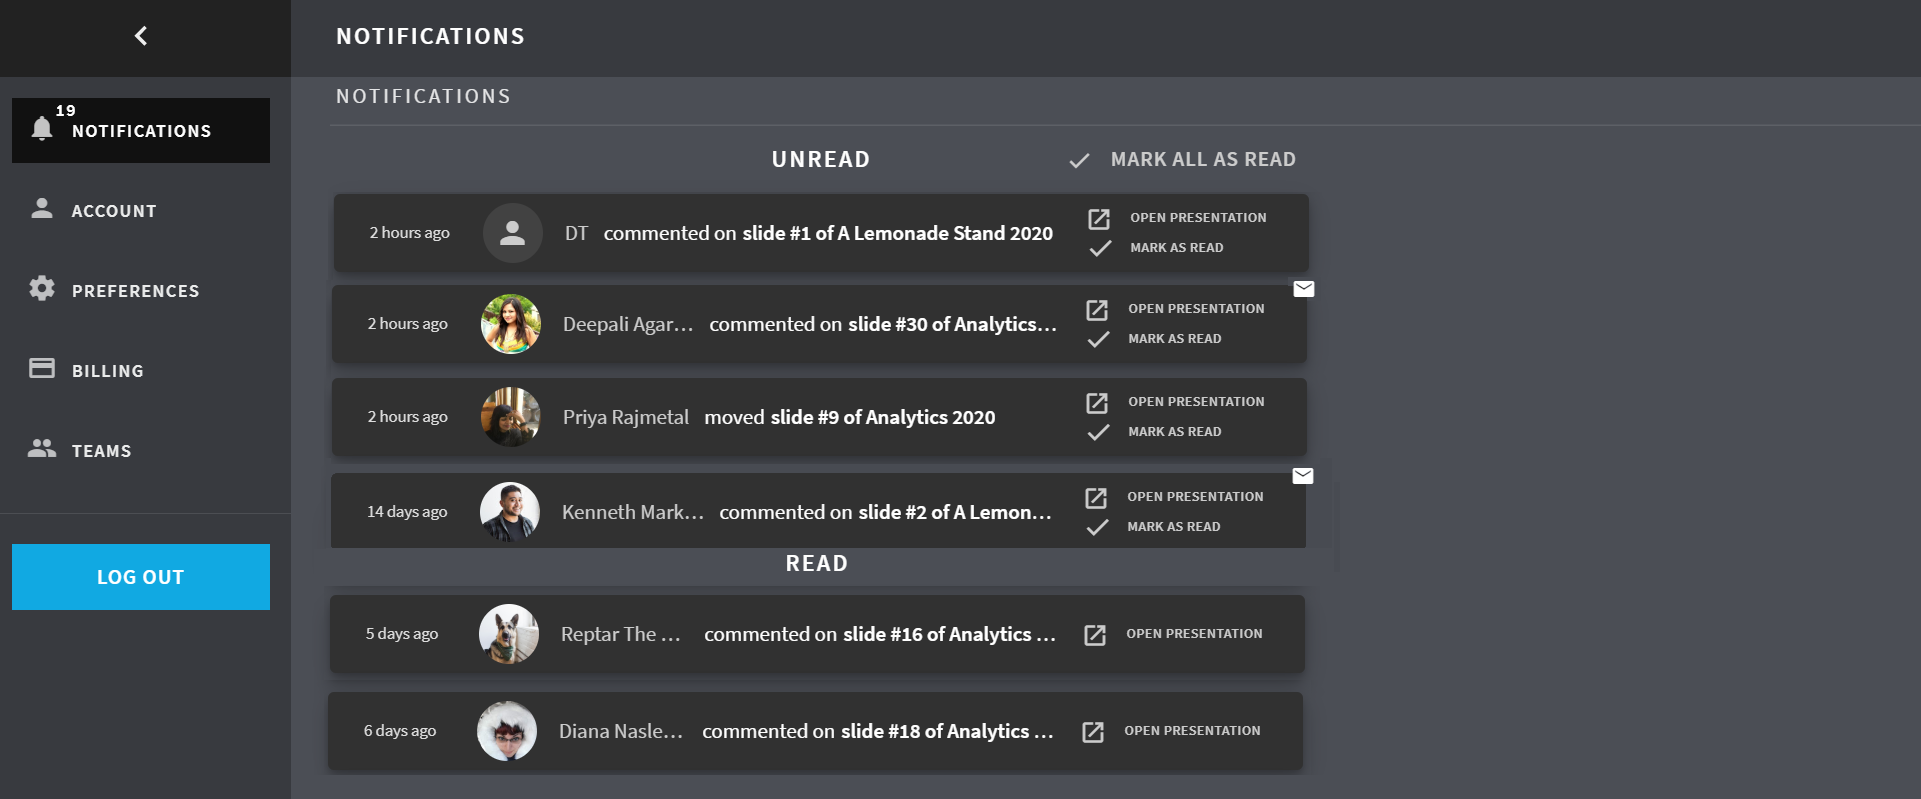Image resolution: width=1921 pixels, height=799 pixels.
Task: Open Presentation for Priya Rajmetal's moved slide
Action: tap(1196, 402)
